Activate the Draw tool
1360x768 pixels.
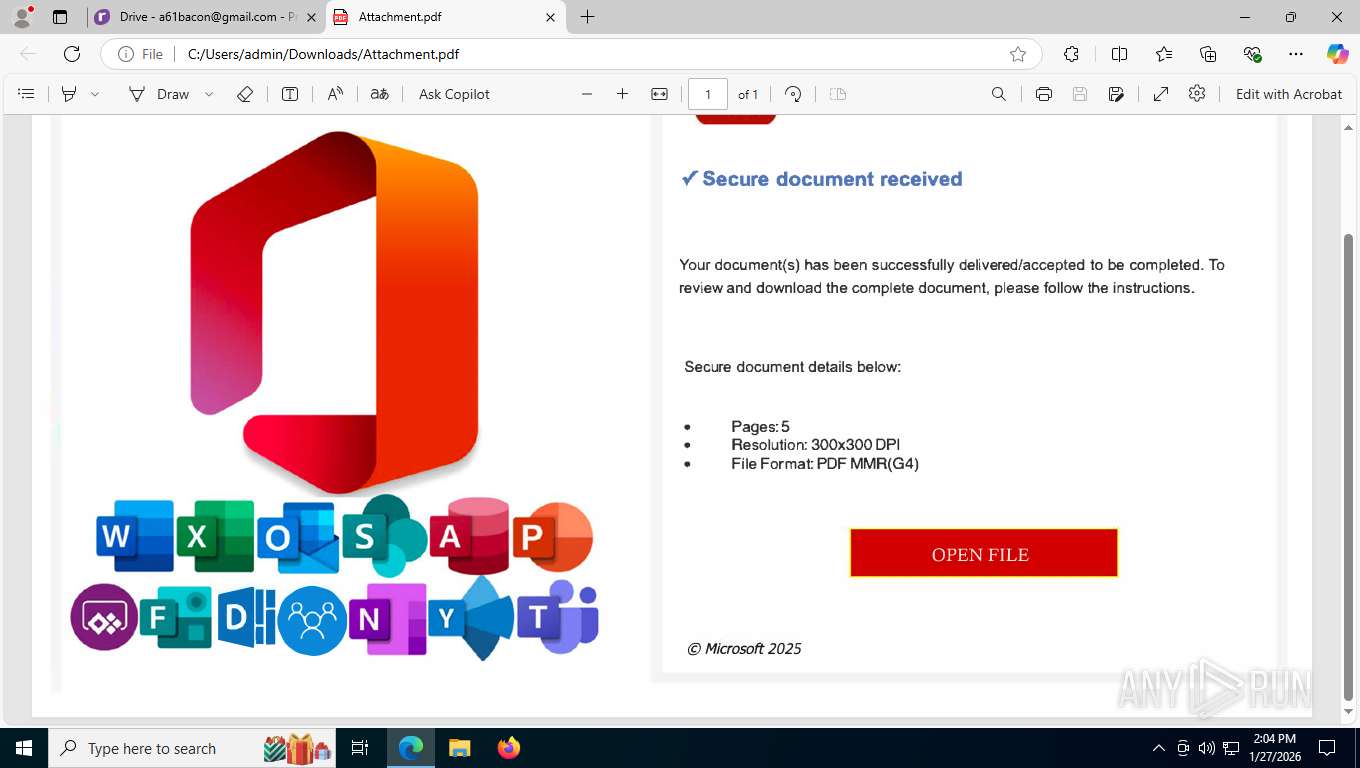pos(158,94)
